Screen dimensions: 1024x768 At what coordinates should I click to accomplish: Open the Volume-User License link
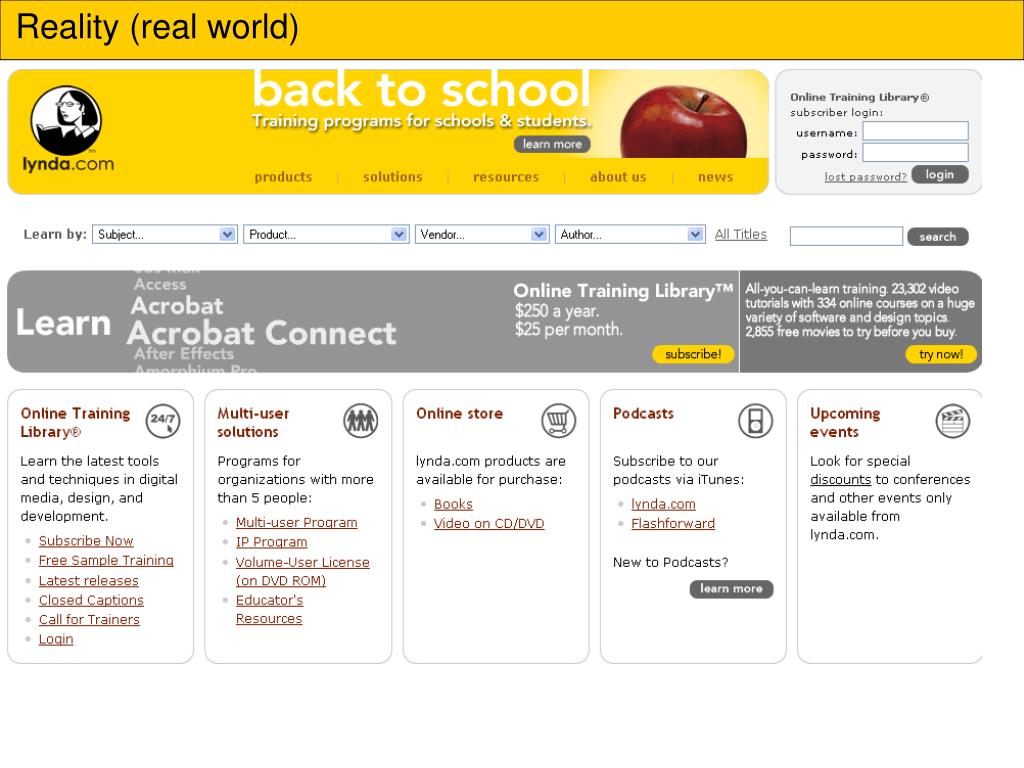click(303, 571)
